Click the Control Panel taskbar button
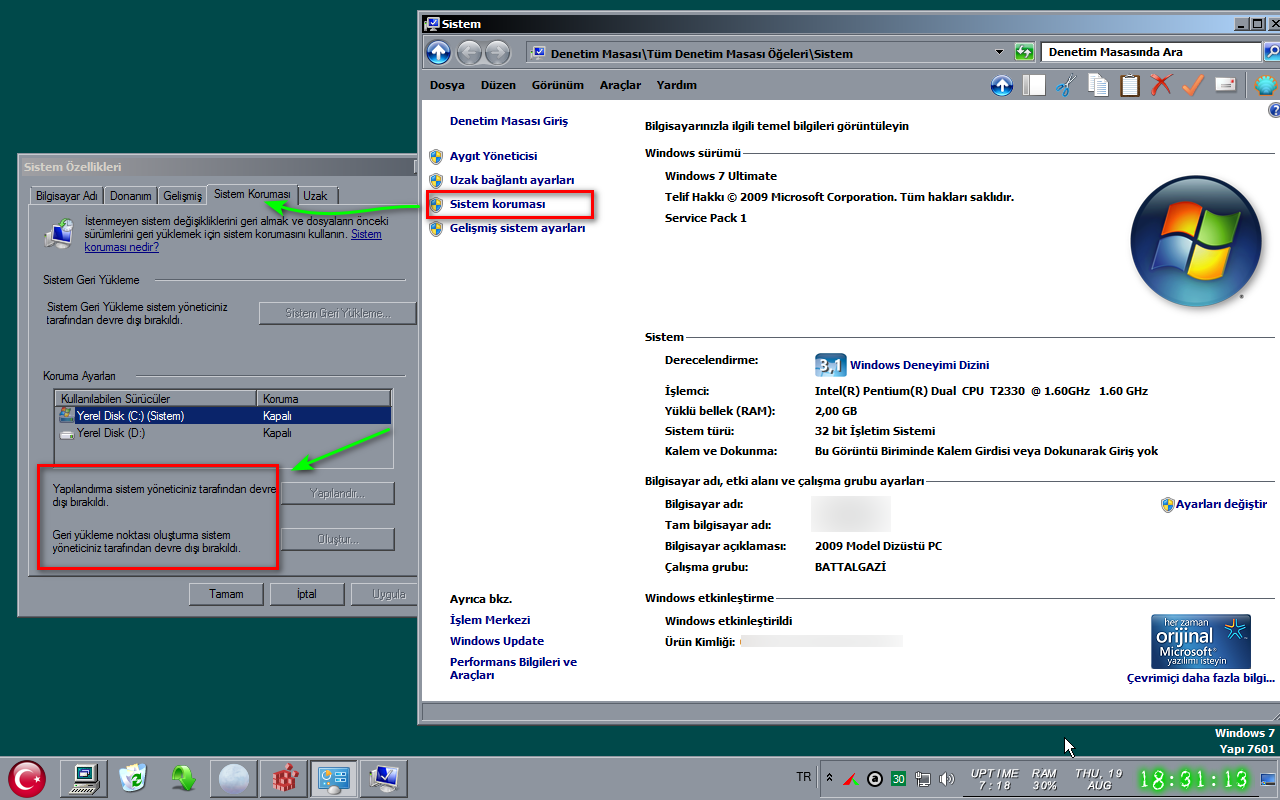This screenshot has width=1280, height=800. click(333, 777)
